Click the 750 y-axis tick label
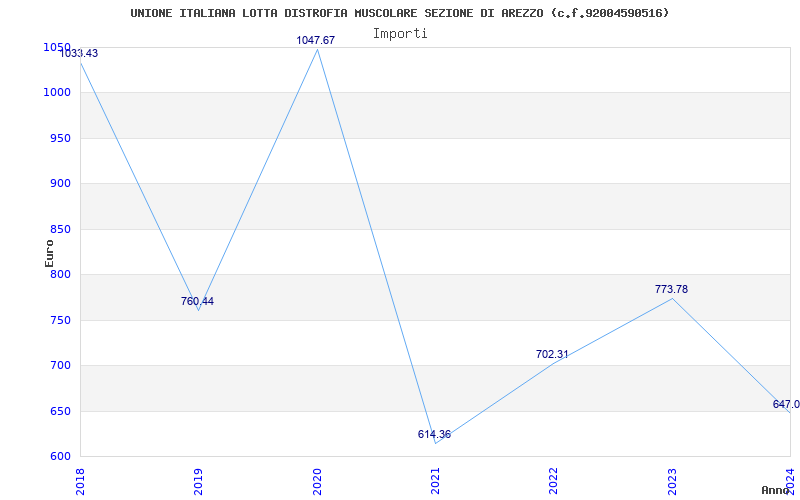The height and width of the screenshot is (500, 800). [x=62, y=320]
